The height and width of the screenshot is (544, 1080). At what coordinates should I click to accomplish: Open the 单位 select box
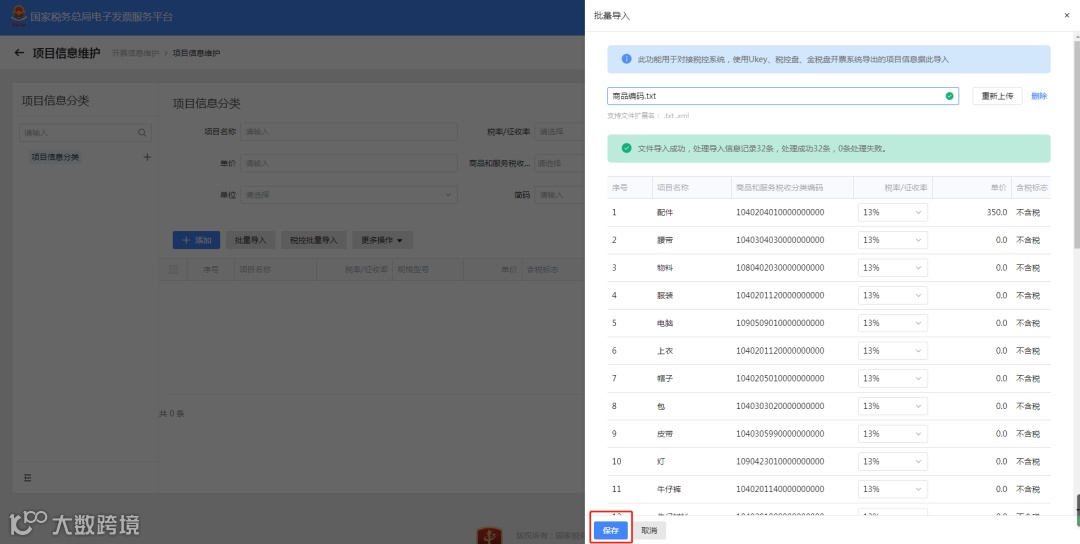pyautogui.click(x=349, y=195)
